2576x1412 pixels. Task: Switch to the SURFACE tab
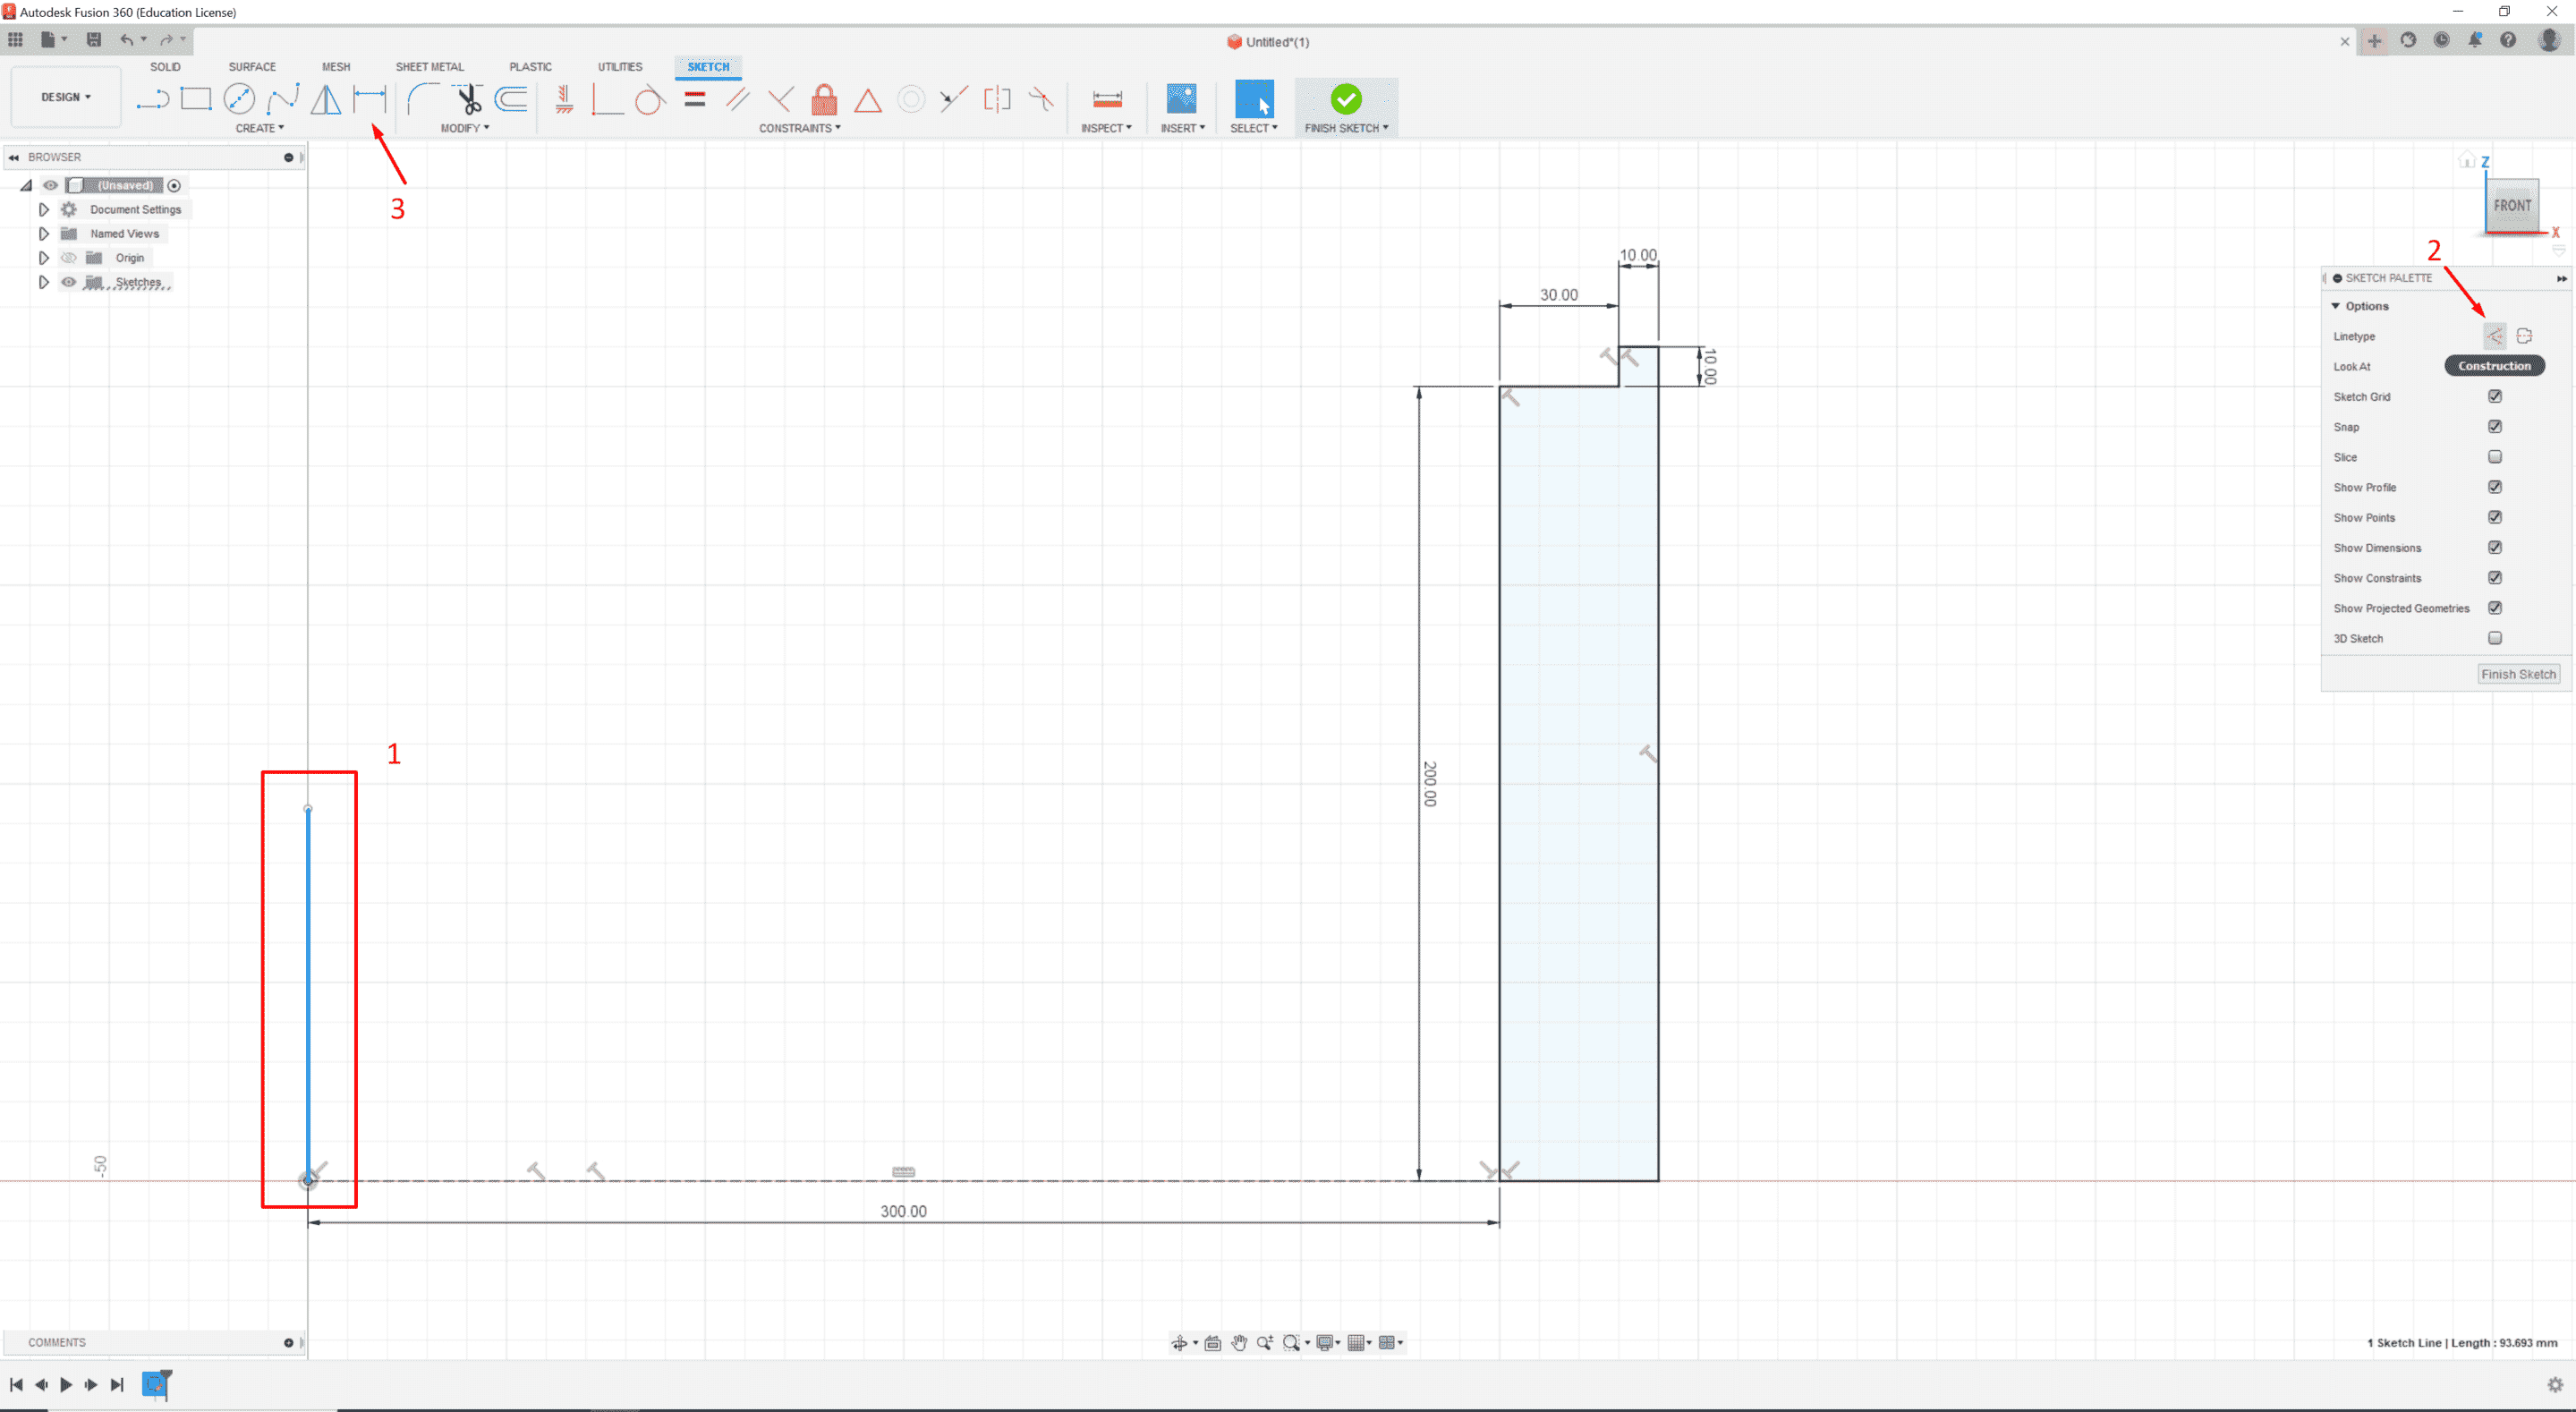click(252, 67)
